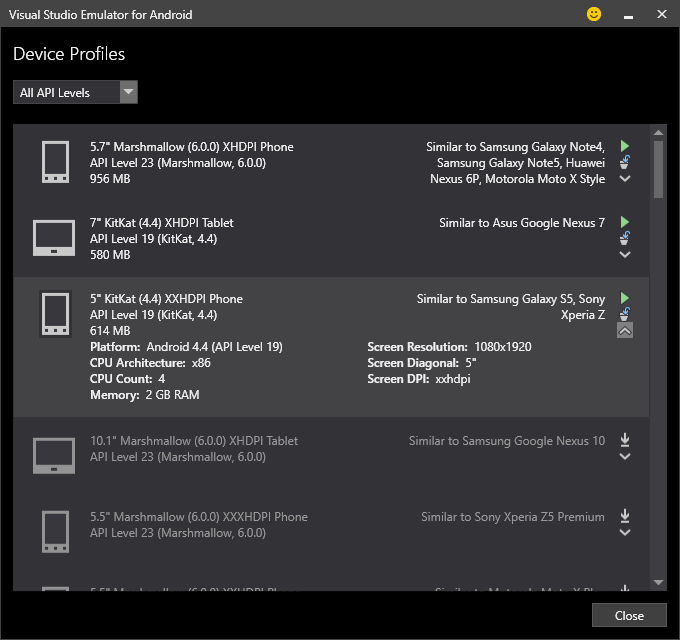Click the scrollbar down arrow
Screen dimensions: 680x640
point(658,582)
